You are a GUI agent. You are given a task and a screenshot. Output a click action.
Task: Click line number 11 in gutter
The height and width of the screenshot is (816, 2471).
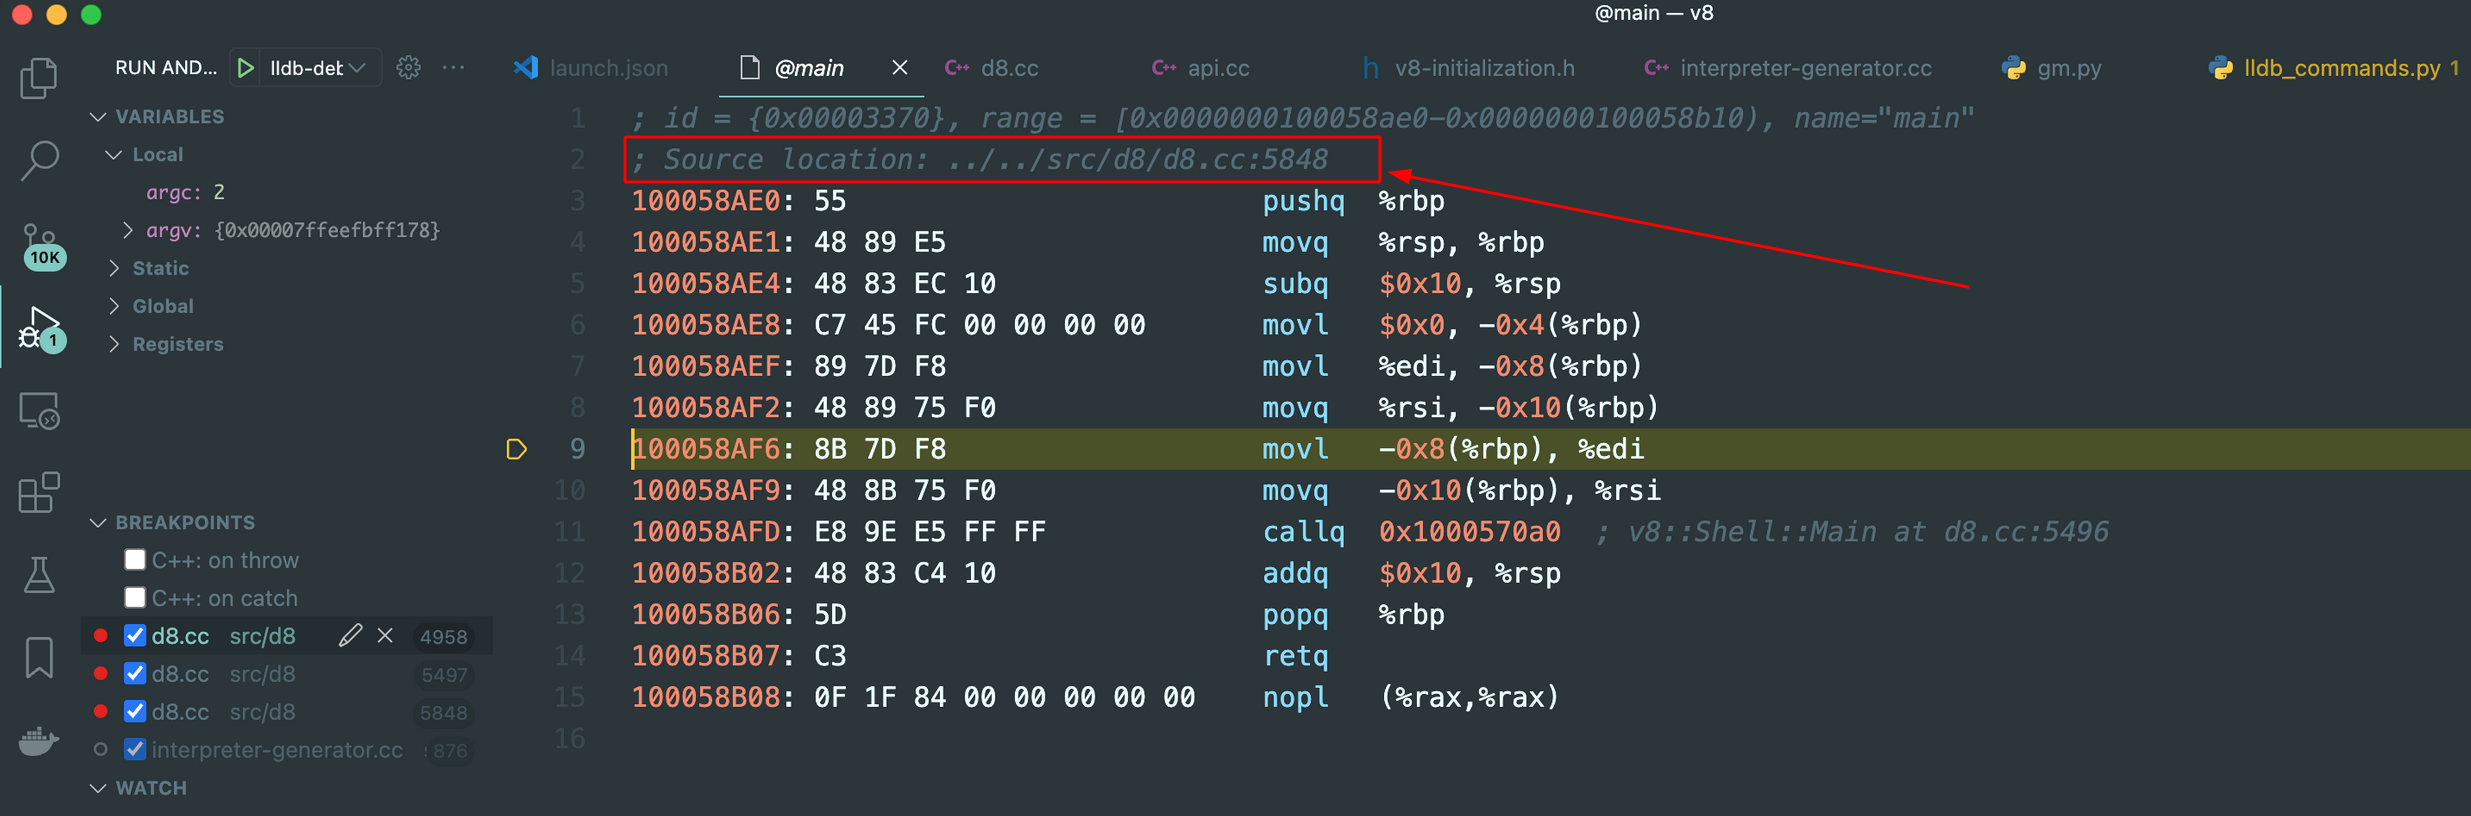(570, 532)
